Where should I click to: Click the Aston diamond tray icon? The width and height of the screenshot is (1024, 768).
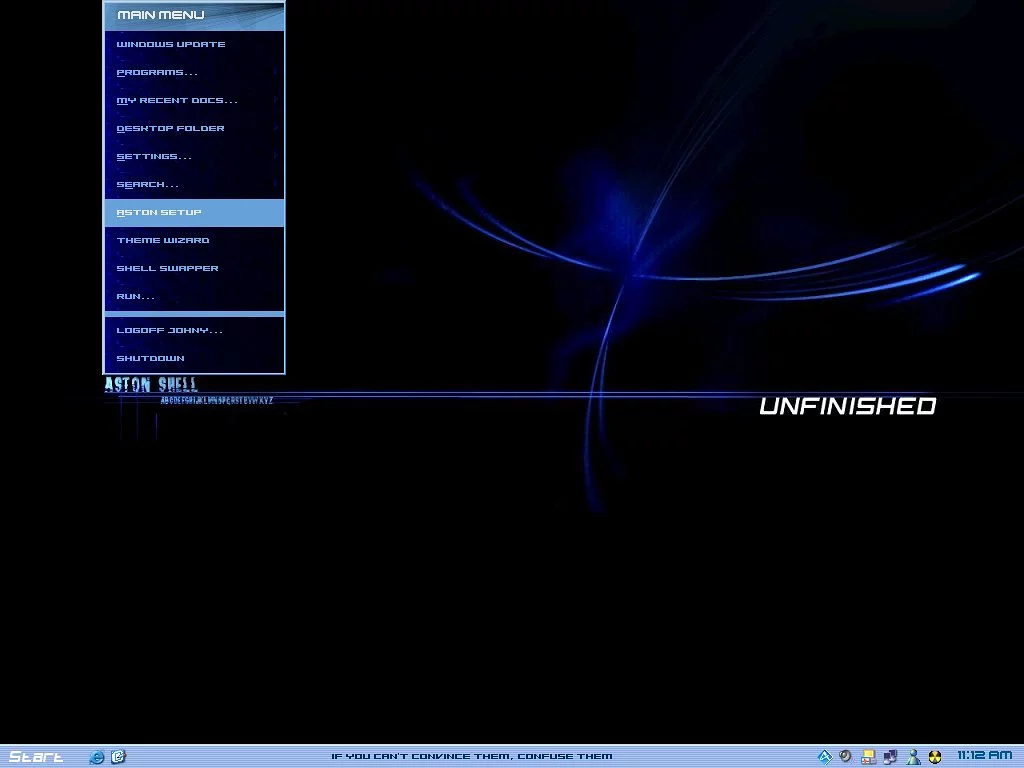point(825,757)
